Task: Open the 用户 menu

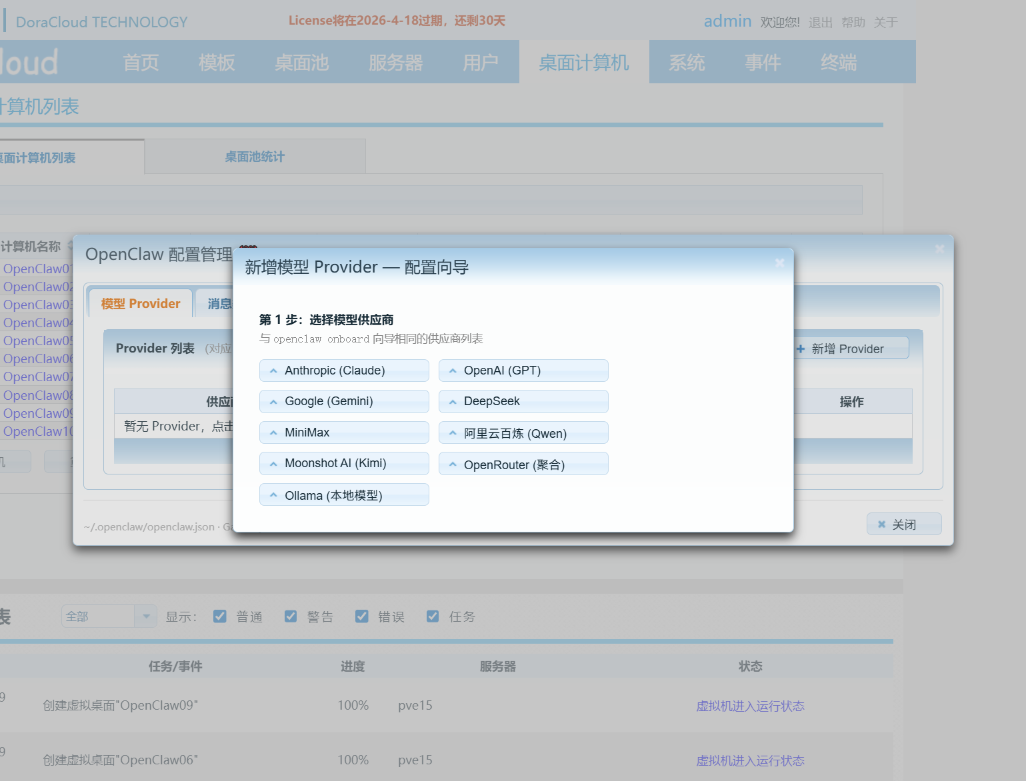Action: click(x=480, y=62)
